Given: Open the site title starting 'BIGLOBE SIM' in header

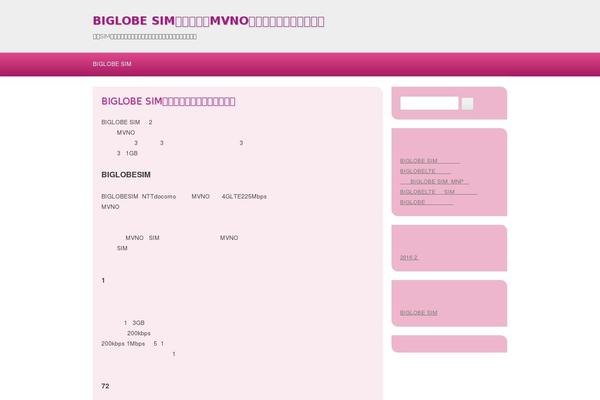Looking at the screenshot, I should (209, 21).
